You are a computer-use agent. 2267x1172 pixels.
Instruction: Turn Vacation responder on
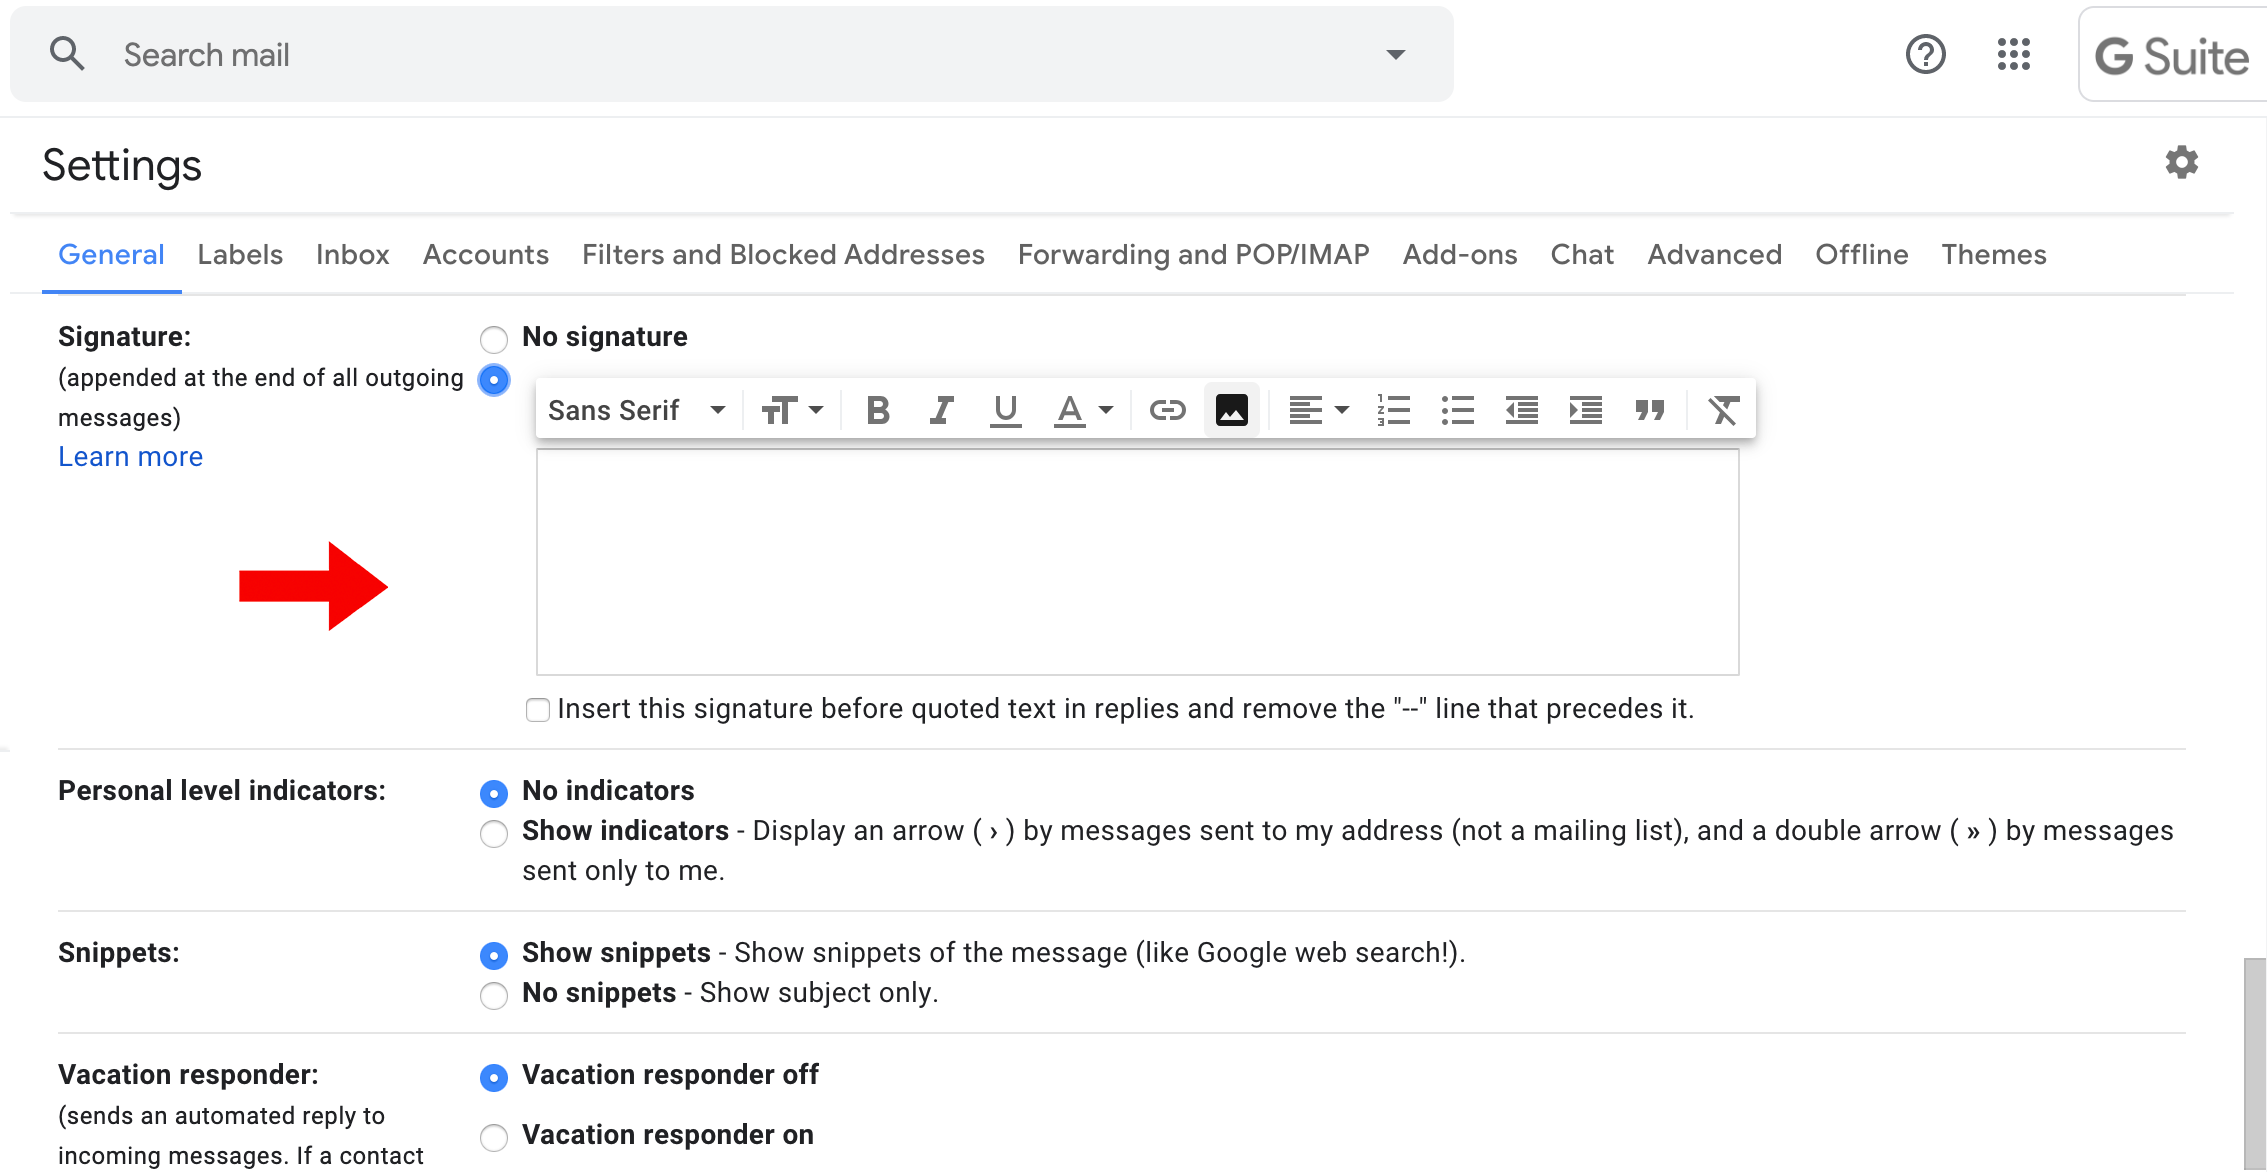click(494, 1137)
